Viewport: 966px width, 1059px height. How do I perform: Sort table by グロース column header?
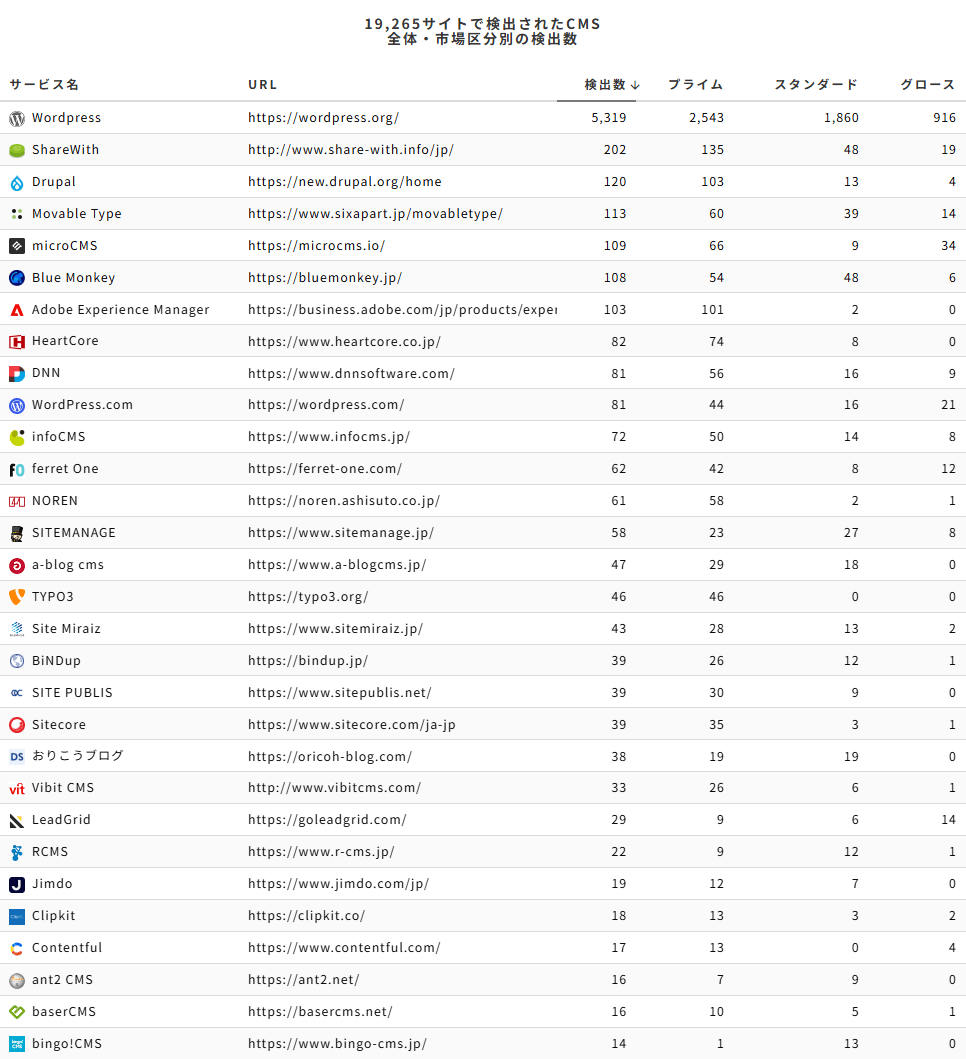[x=928, y=85]
